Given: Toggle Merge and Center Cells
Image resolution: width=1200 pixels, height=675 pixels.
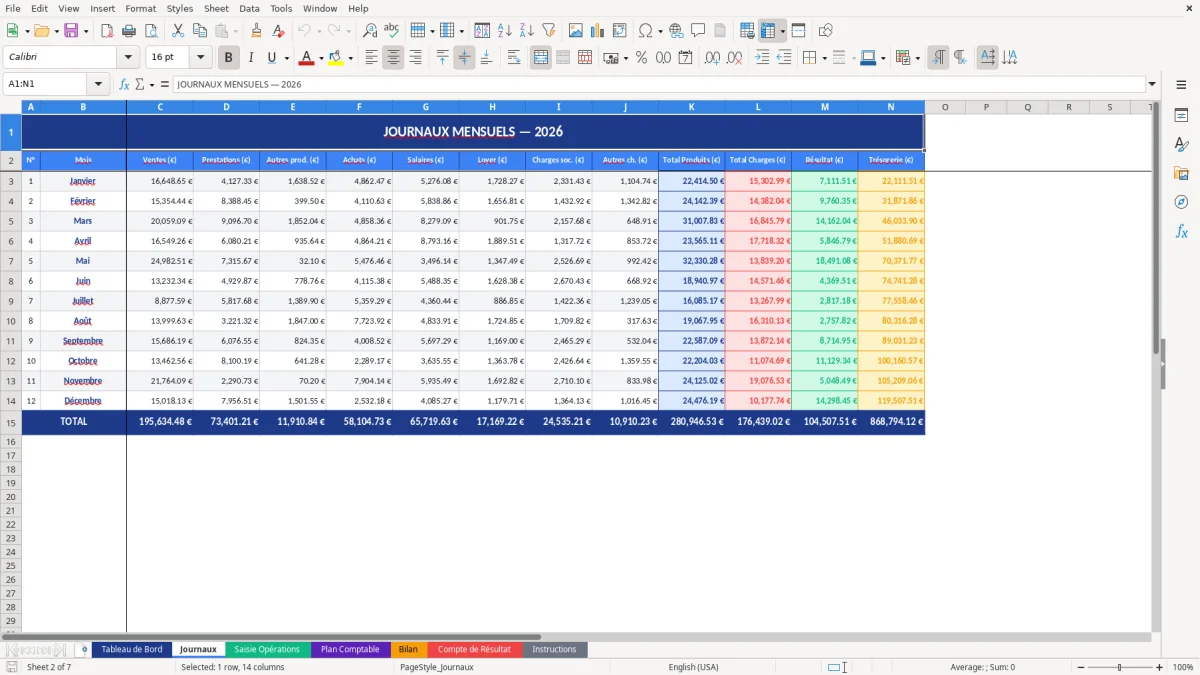Looking at the screenshot, I should click(541, 58).
